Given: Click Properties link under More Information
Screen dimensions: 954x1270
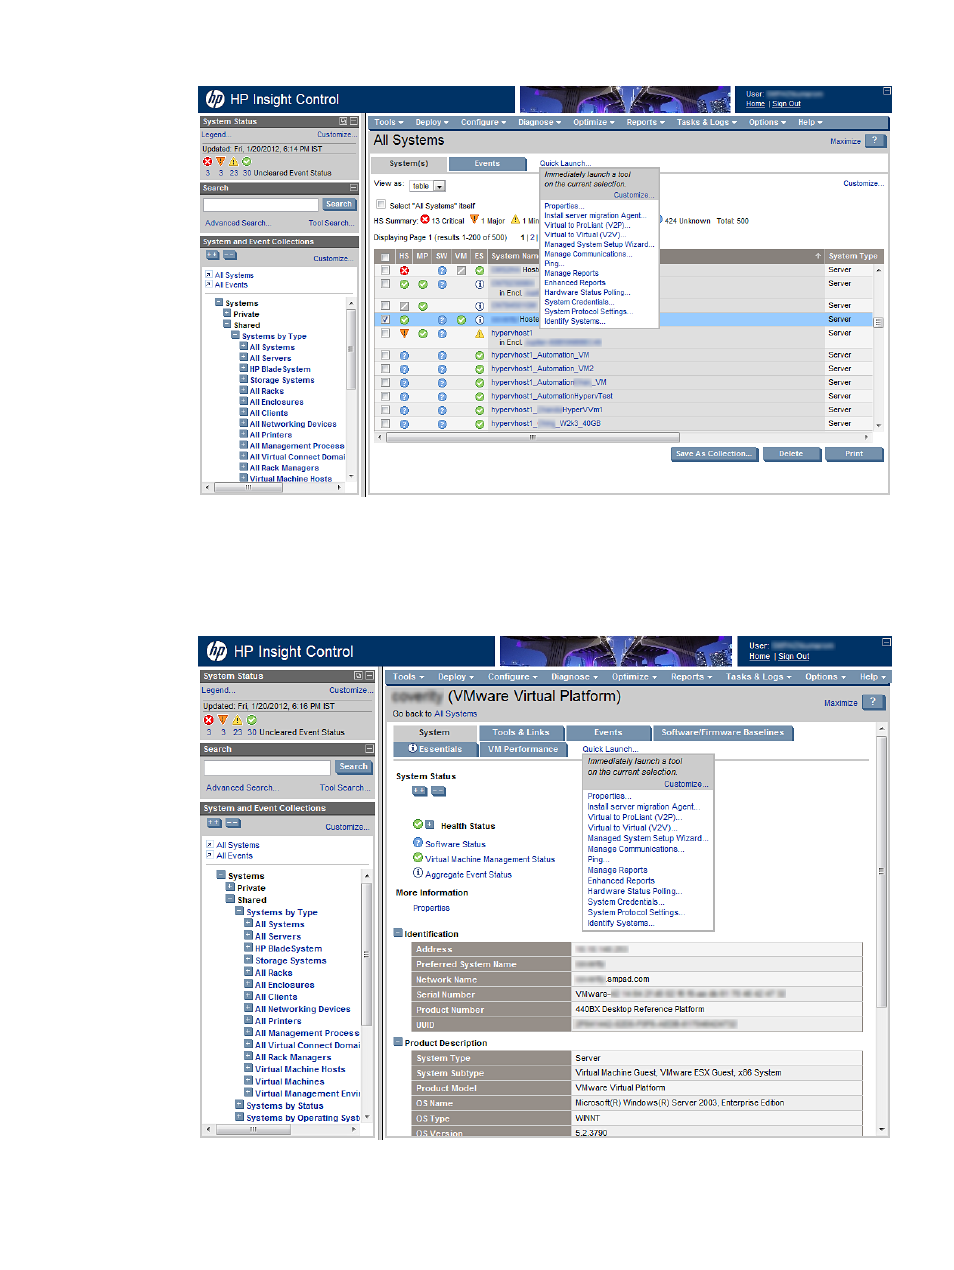Looking at the screenshot, I should pyautogui.click(x=431, y=908).
